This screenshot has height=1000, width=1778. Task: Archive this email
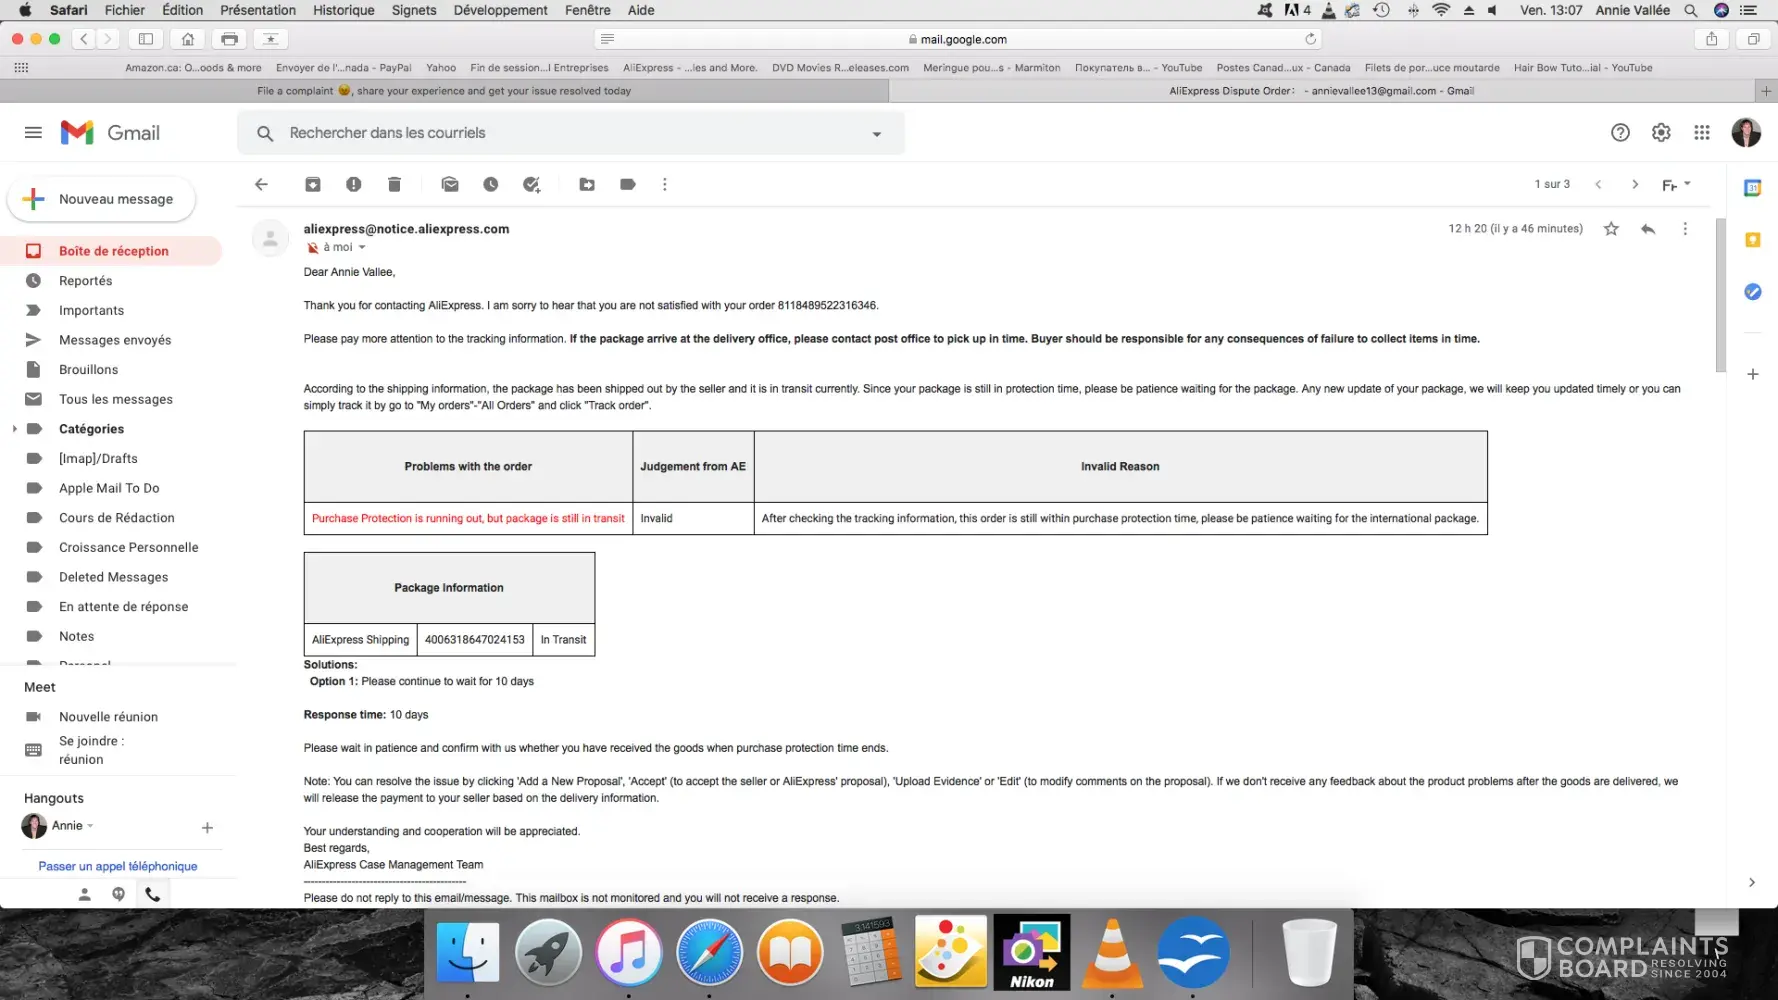coord(313,184)
